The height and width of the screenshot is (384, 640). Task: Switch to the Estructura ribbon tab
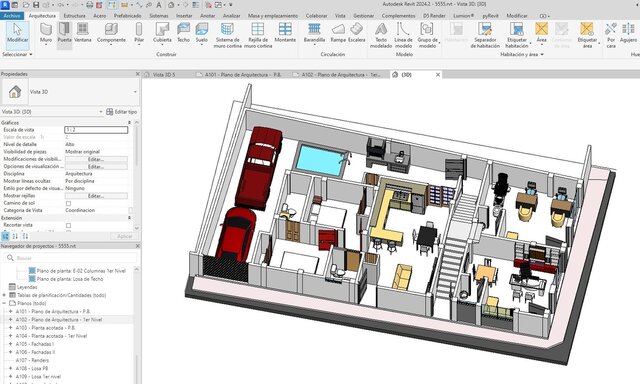point(74,16)
